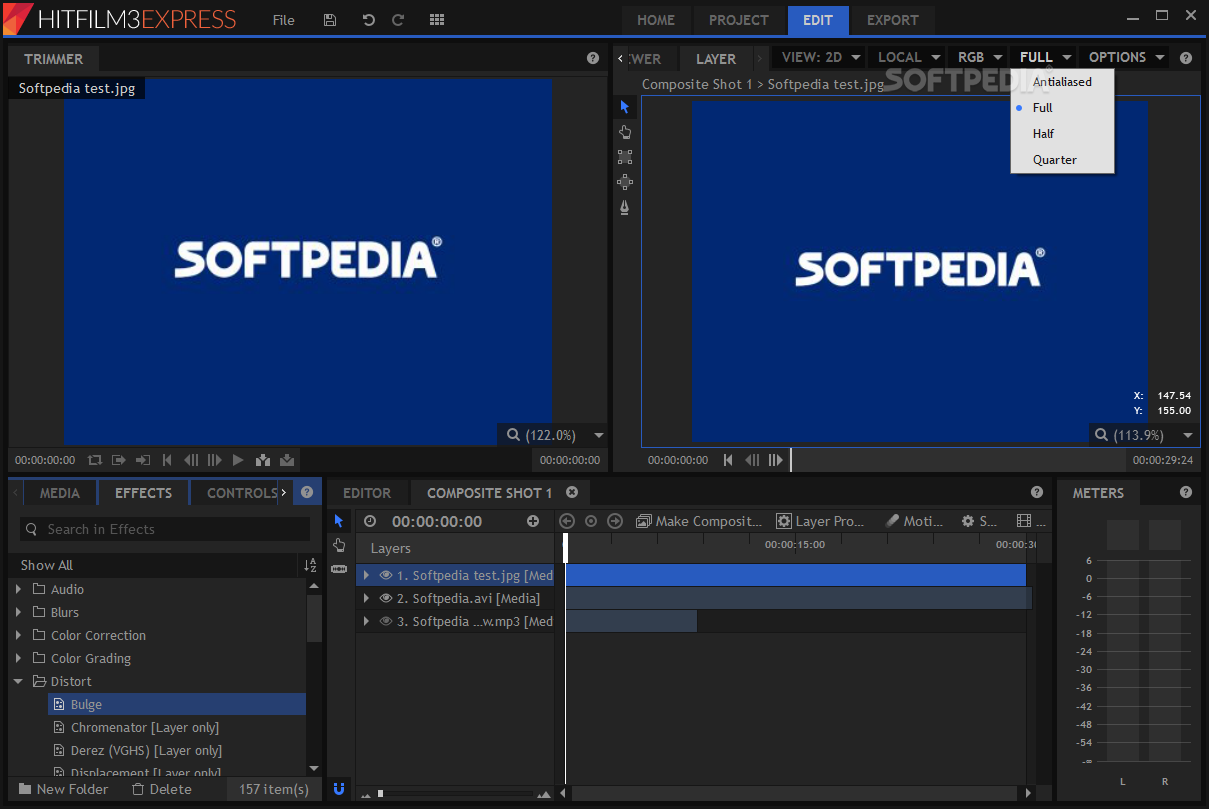This screenshot has height=809, width=1209.
Task: Click the Search in Effects field
Action: (166, 529)
